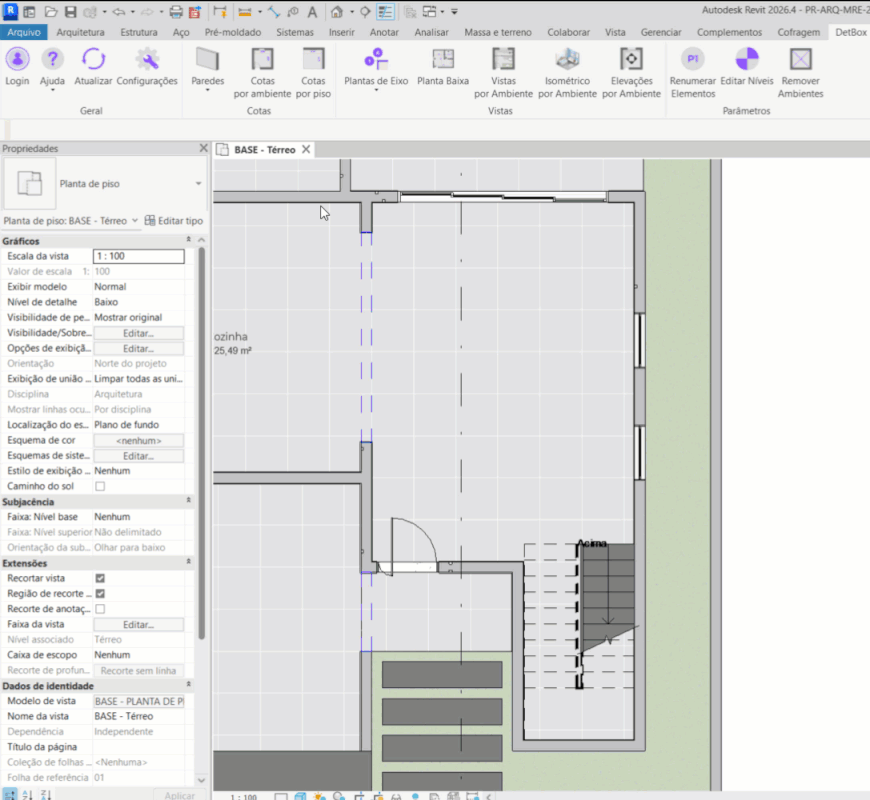Click the Print icon in quick access toolbar
Image resolution: width=870 pixels, height=800 pixels.
(x=176, y=11)
